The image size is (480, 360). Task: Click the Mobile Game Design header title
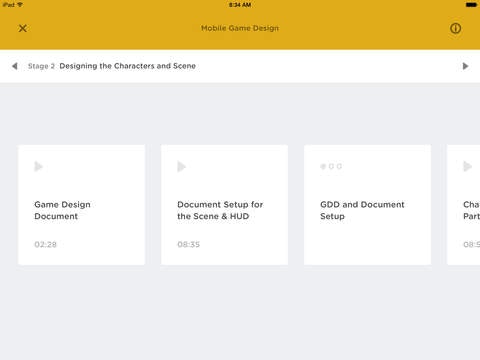240,28
